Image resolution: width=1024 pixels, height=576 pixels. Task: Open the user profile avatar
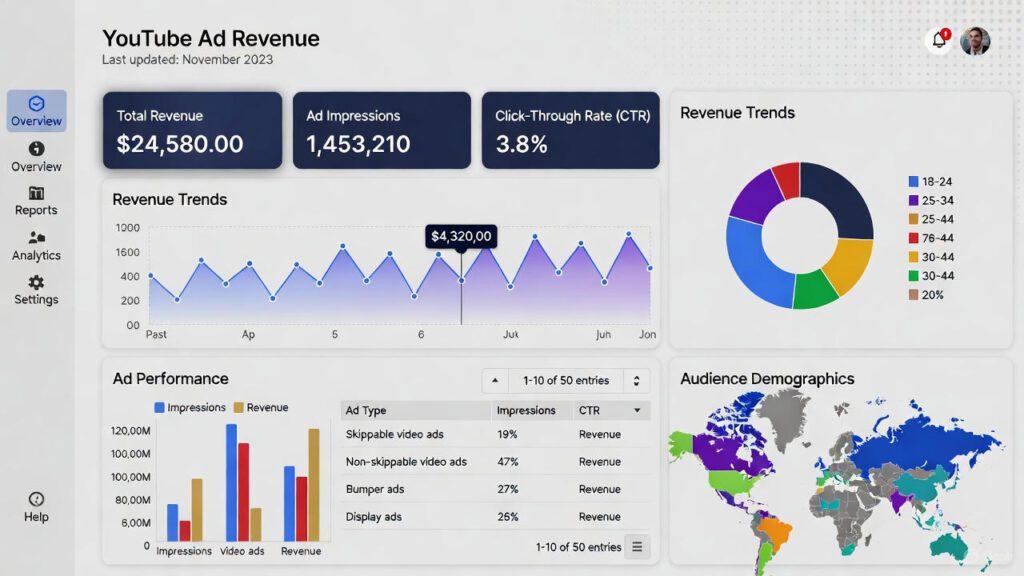(x=975, y=40)
